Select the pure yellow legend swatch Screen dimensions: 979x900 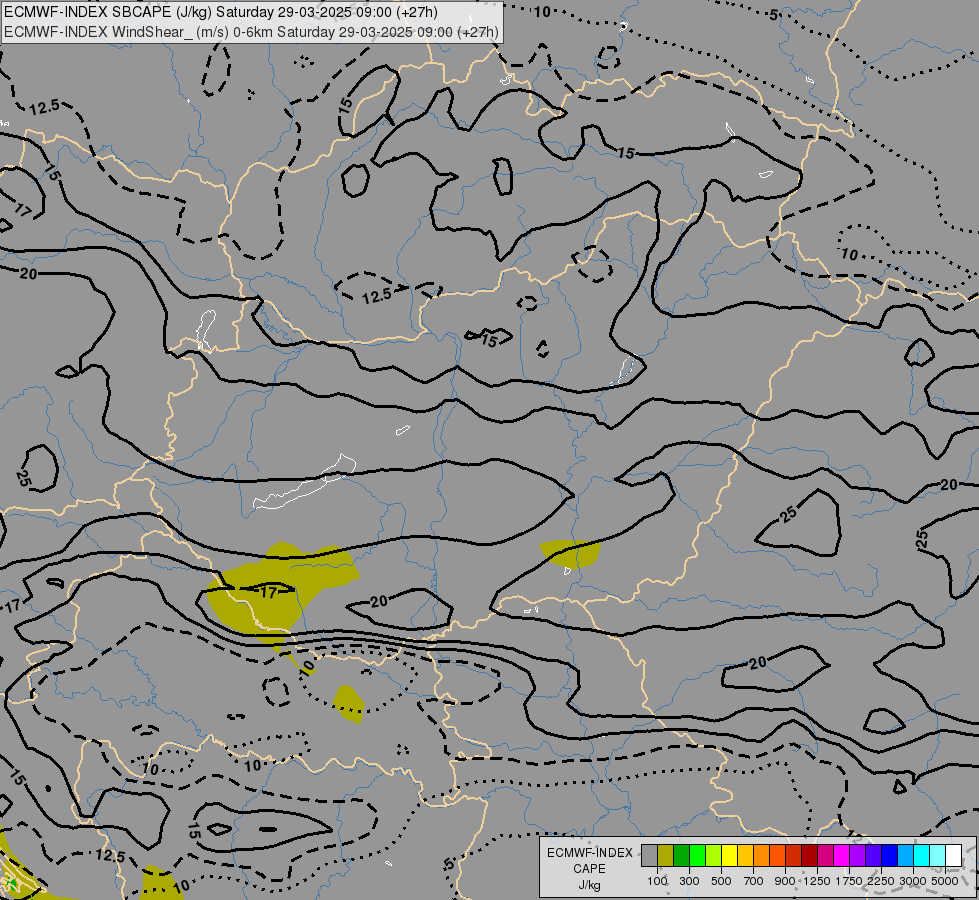[x=729, y=856]
